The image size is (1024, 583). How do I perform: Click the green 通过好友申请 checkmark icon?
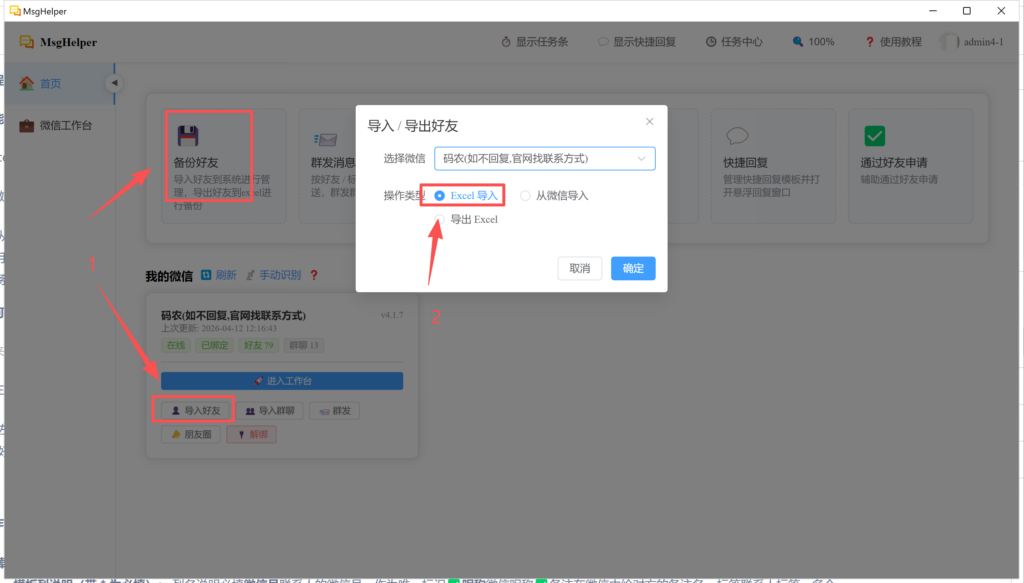[x=874, y=136]
